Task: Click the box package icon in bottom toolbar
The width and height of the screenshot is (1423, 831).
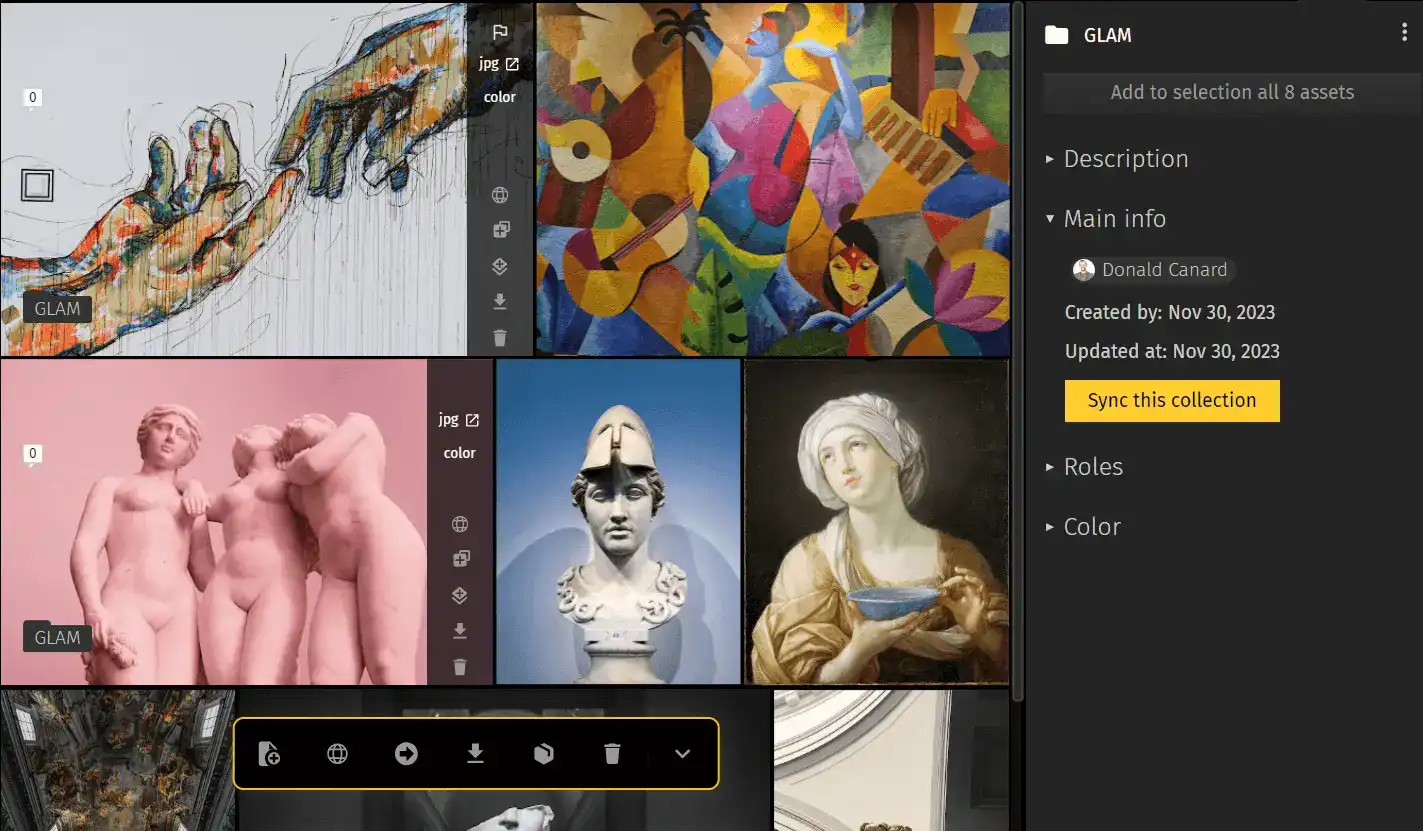Action: [x=544, y=754]
